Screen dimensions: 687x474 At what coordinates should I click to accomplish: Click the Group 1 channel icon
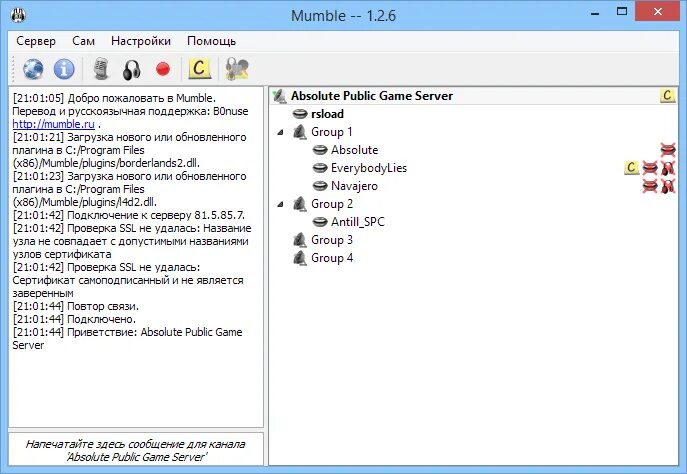(300, 132)
